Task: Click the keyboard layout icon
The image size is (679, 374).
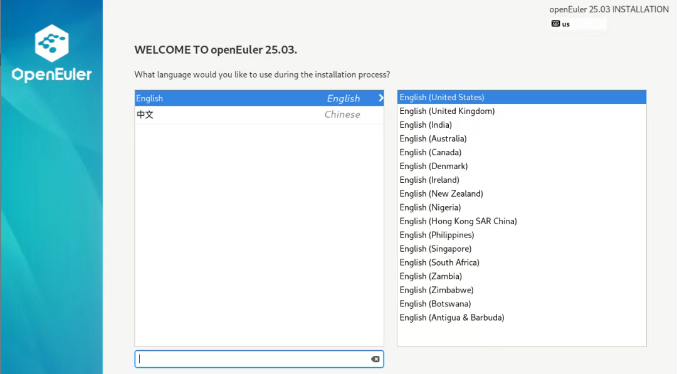Action: pyautogui.click(x=555, y=23)
